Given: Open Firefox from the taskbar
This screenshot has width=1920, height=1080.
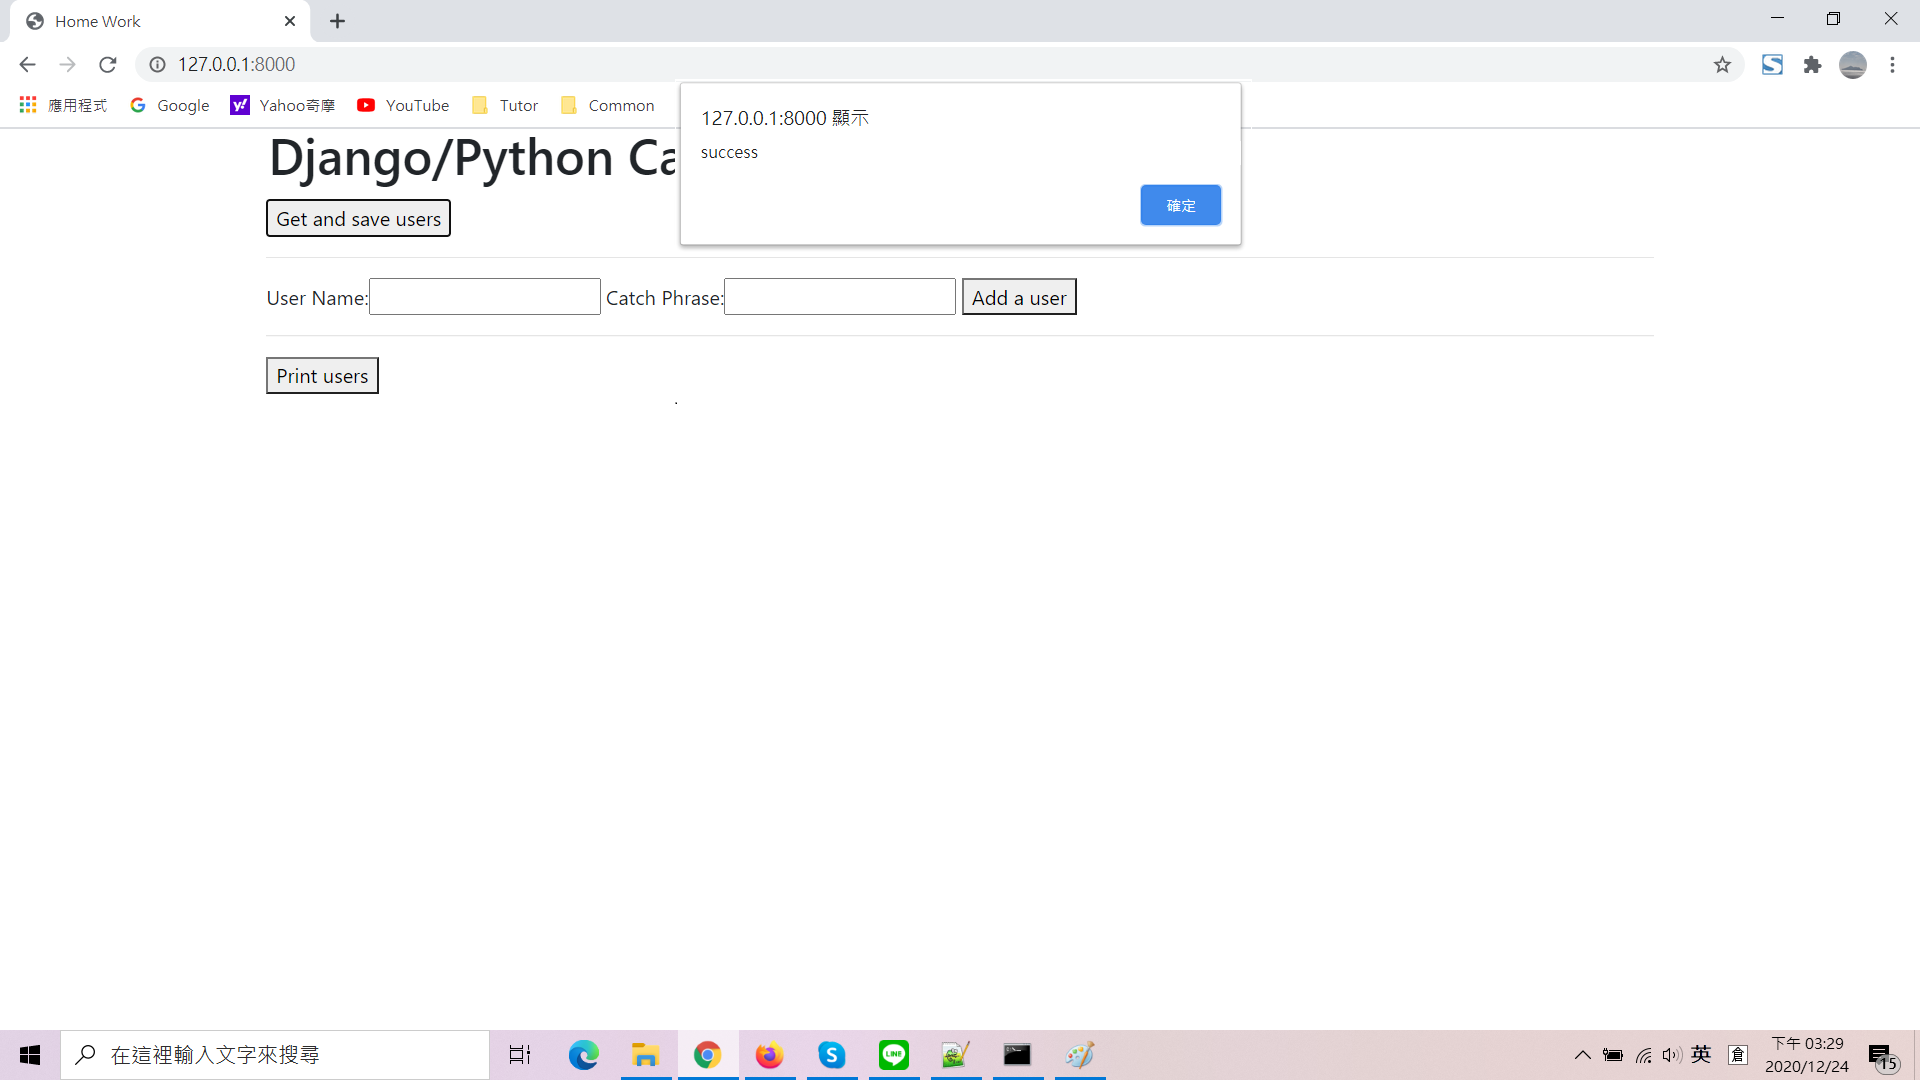Looking at the screenshot, I should [769, 1055].
